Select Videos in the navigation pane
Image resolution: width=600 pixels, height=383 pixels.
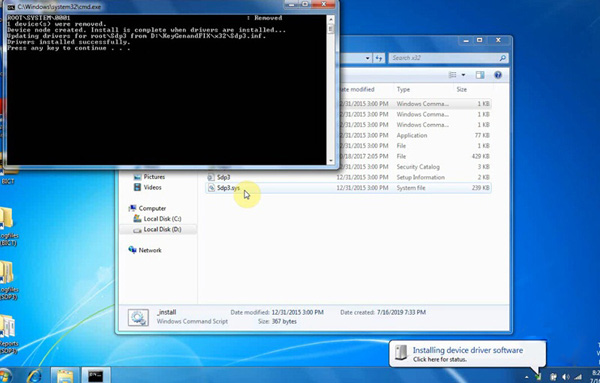coord(152,187)
